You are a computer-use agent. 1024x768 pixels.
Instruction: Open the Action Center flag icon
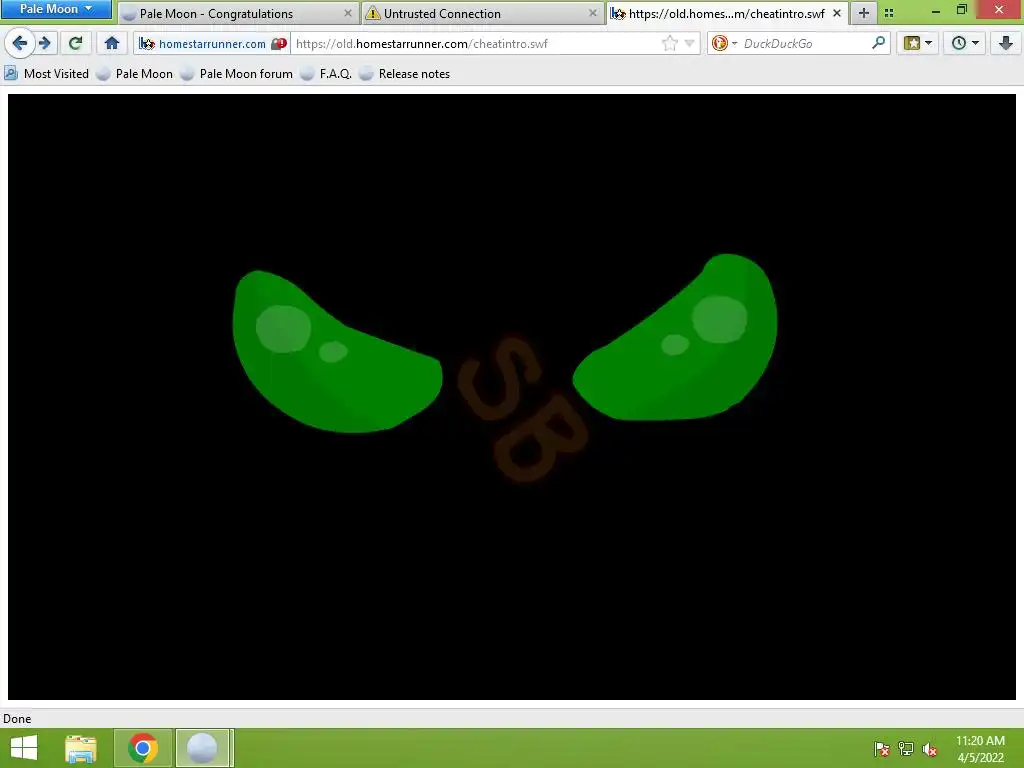tap(881, 750)
